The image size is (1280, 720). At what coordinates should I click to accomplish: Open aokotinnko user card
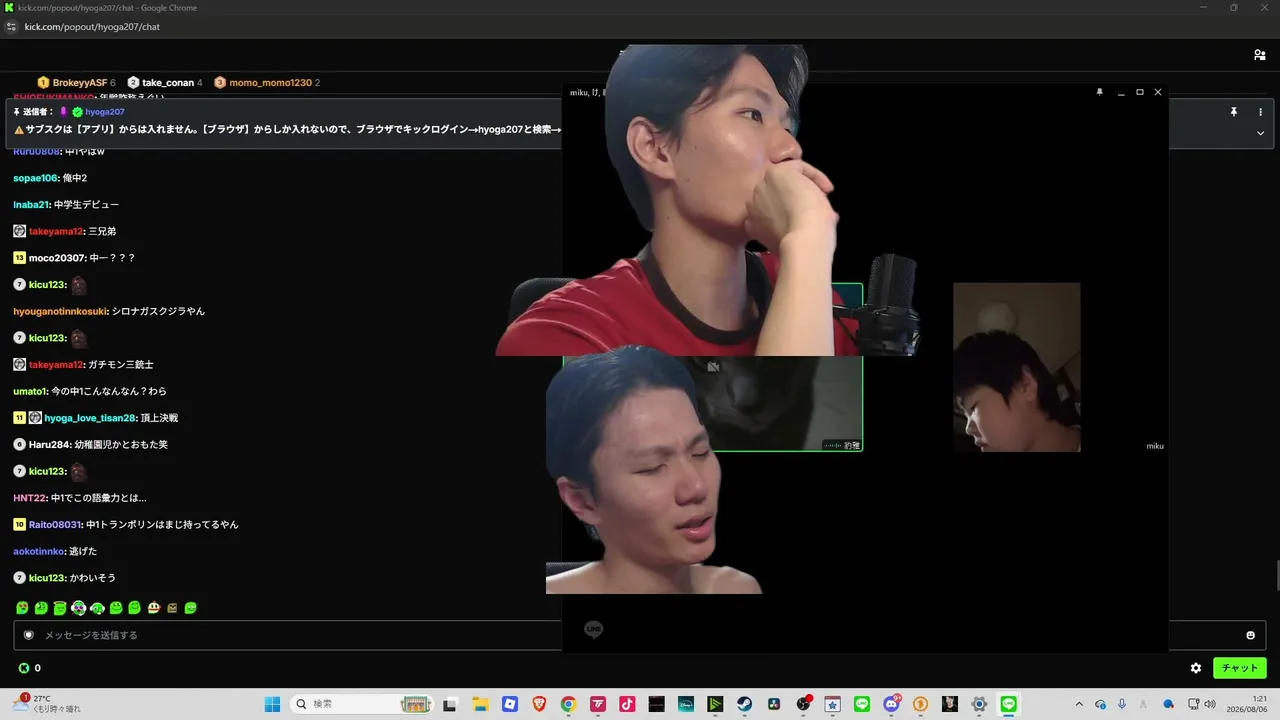(39, 551)
